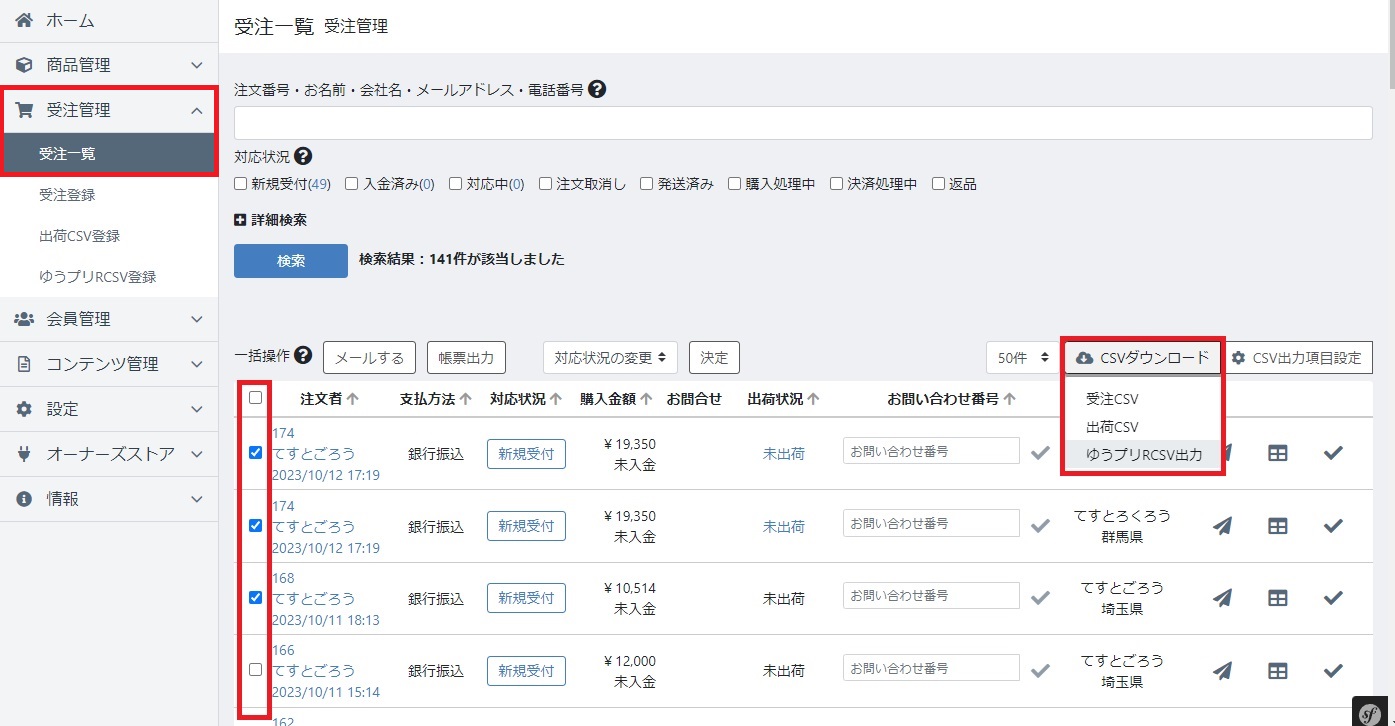Click the checkmark icon at end of order 166 row
The height and width of the screenshot is (726, 1395).
pyautogui.click(x=1333, y=670)
